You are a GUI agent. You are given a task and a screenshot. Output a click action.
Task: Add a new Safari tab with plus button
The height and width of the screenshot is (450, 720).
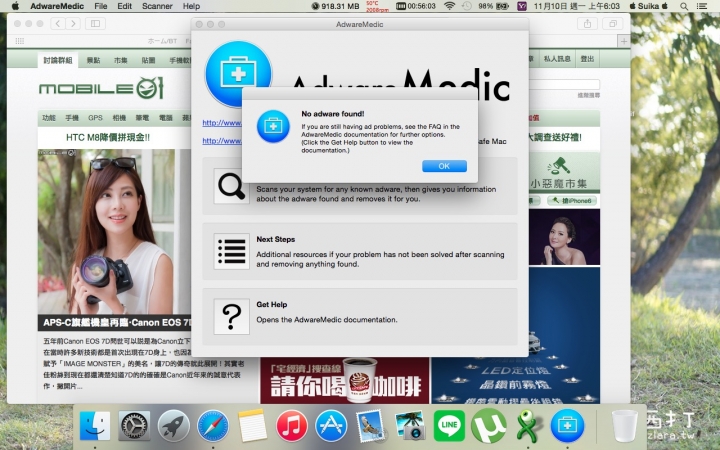point(624,41)
